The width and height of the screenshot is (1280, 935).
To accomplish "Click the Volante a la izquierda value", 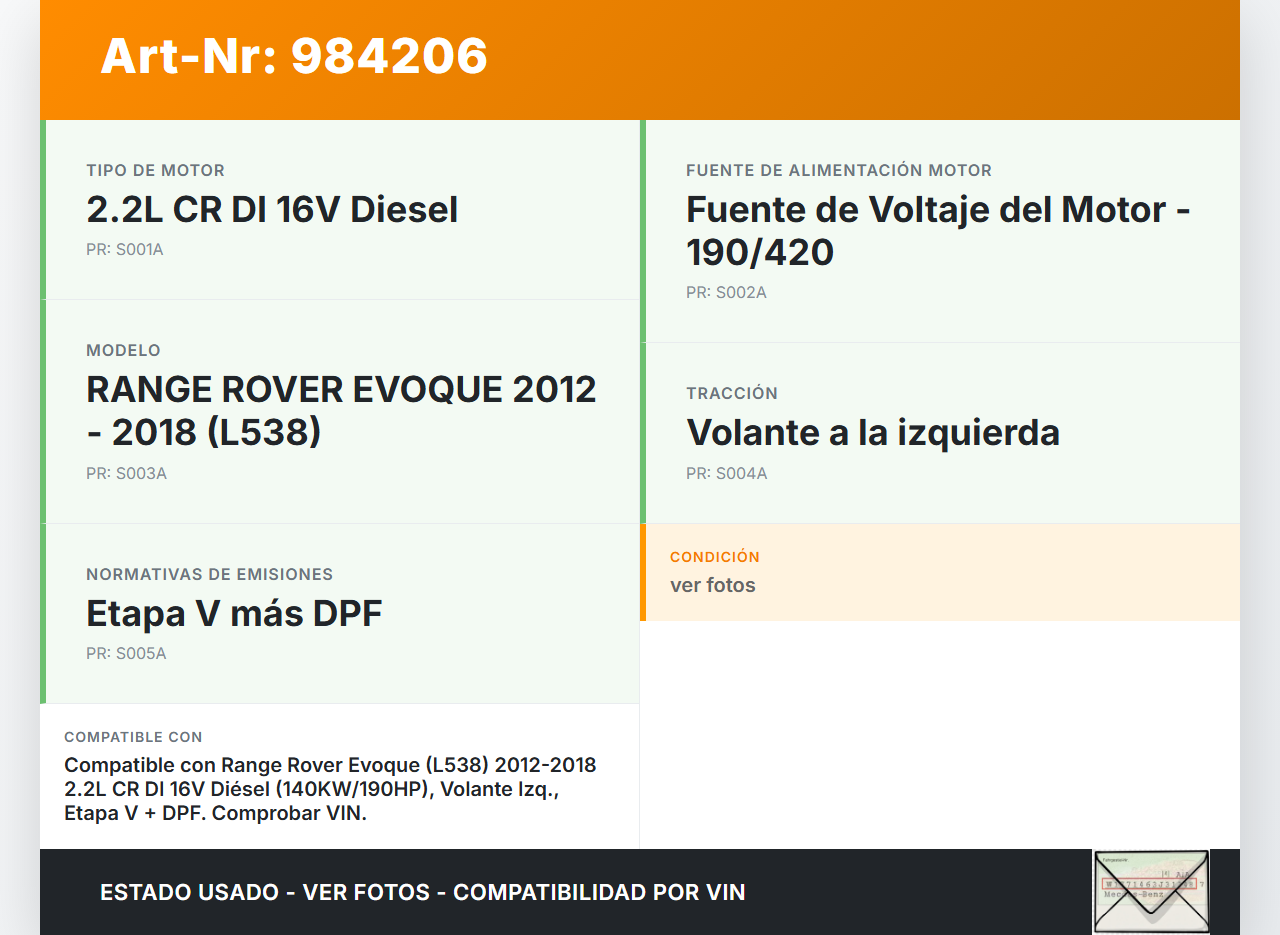I will [x=872, y=433].
